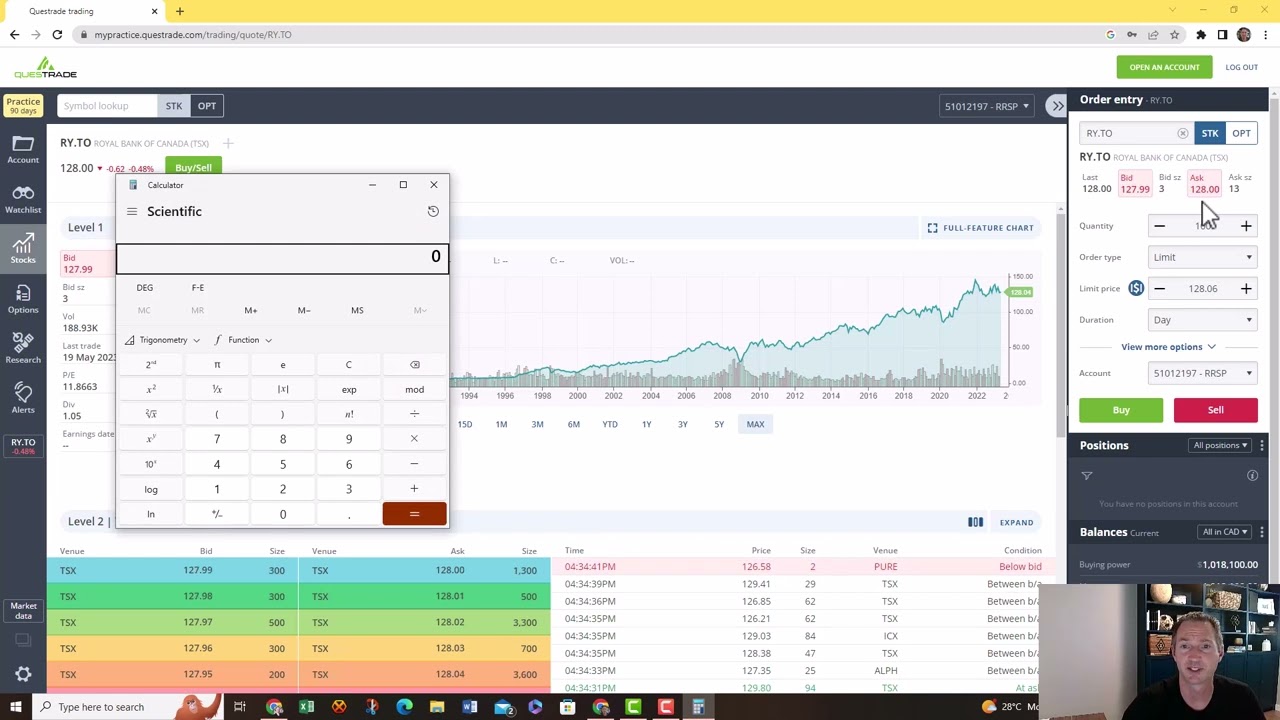Viewport: 1280px width, 720px height.
Task: Reload the browser page
Action: (57, 34)
